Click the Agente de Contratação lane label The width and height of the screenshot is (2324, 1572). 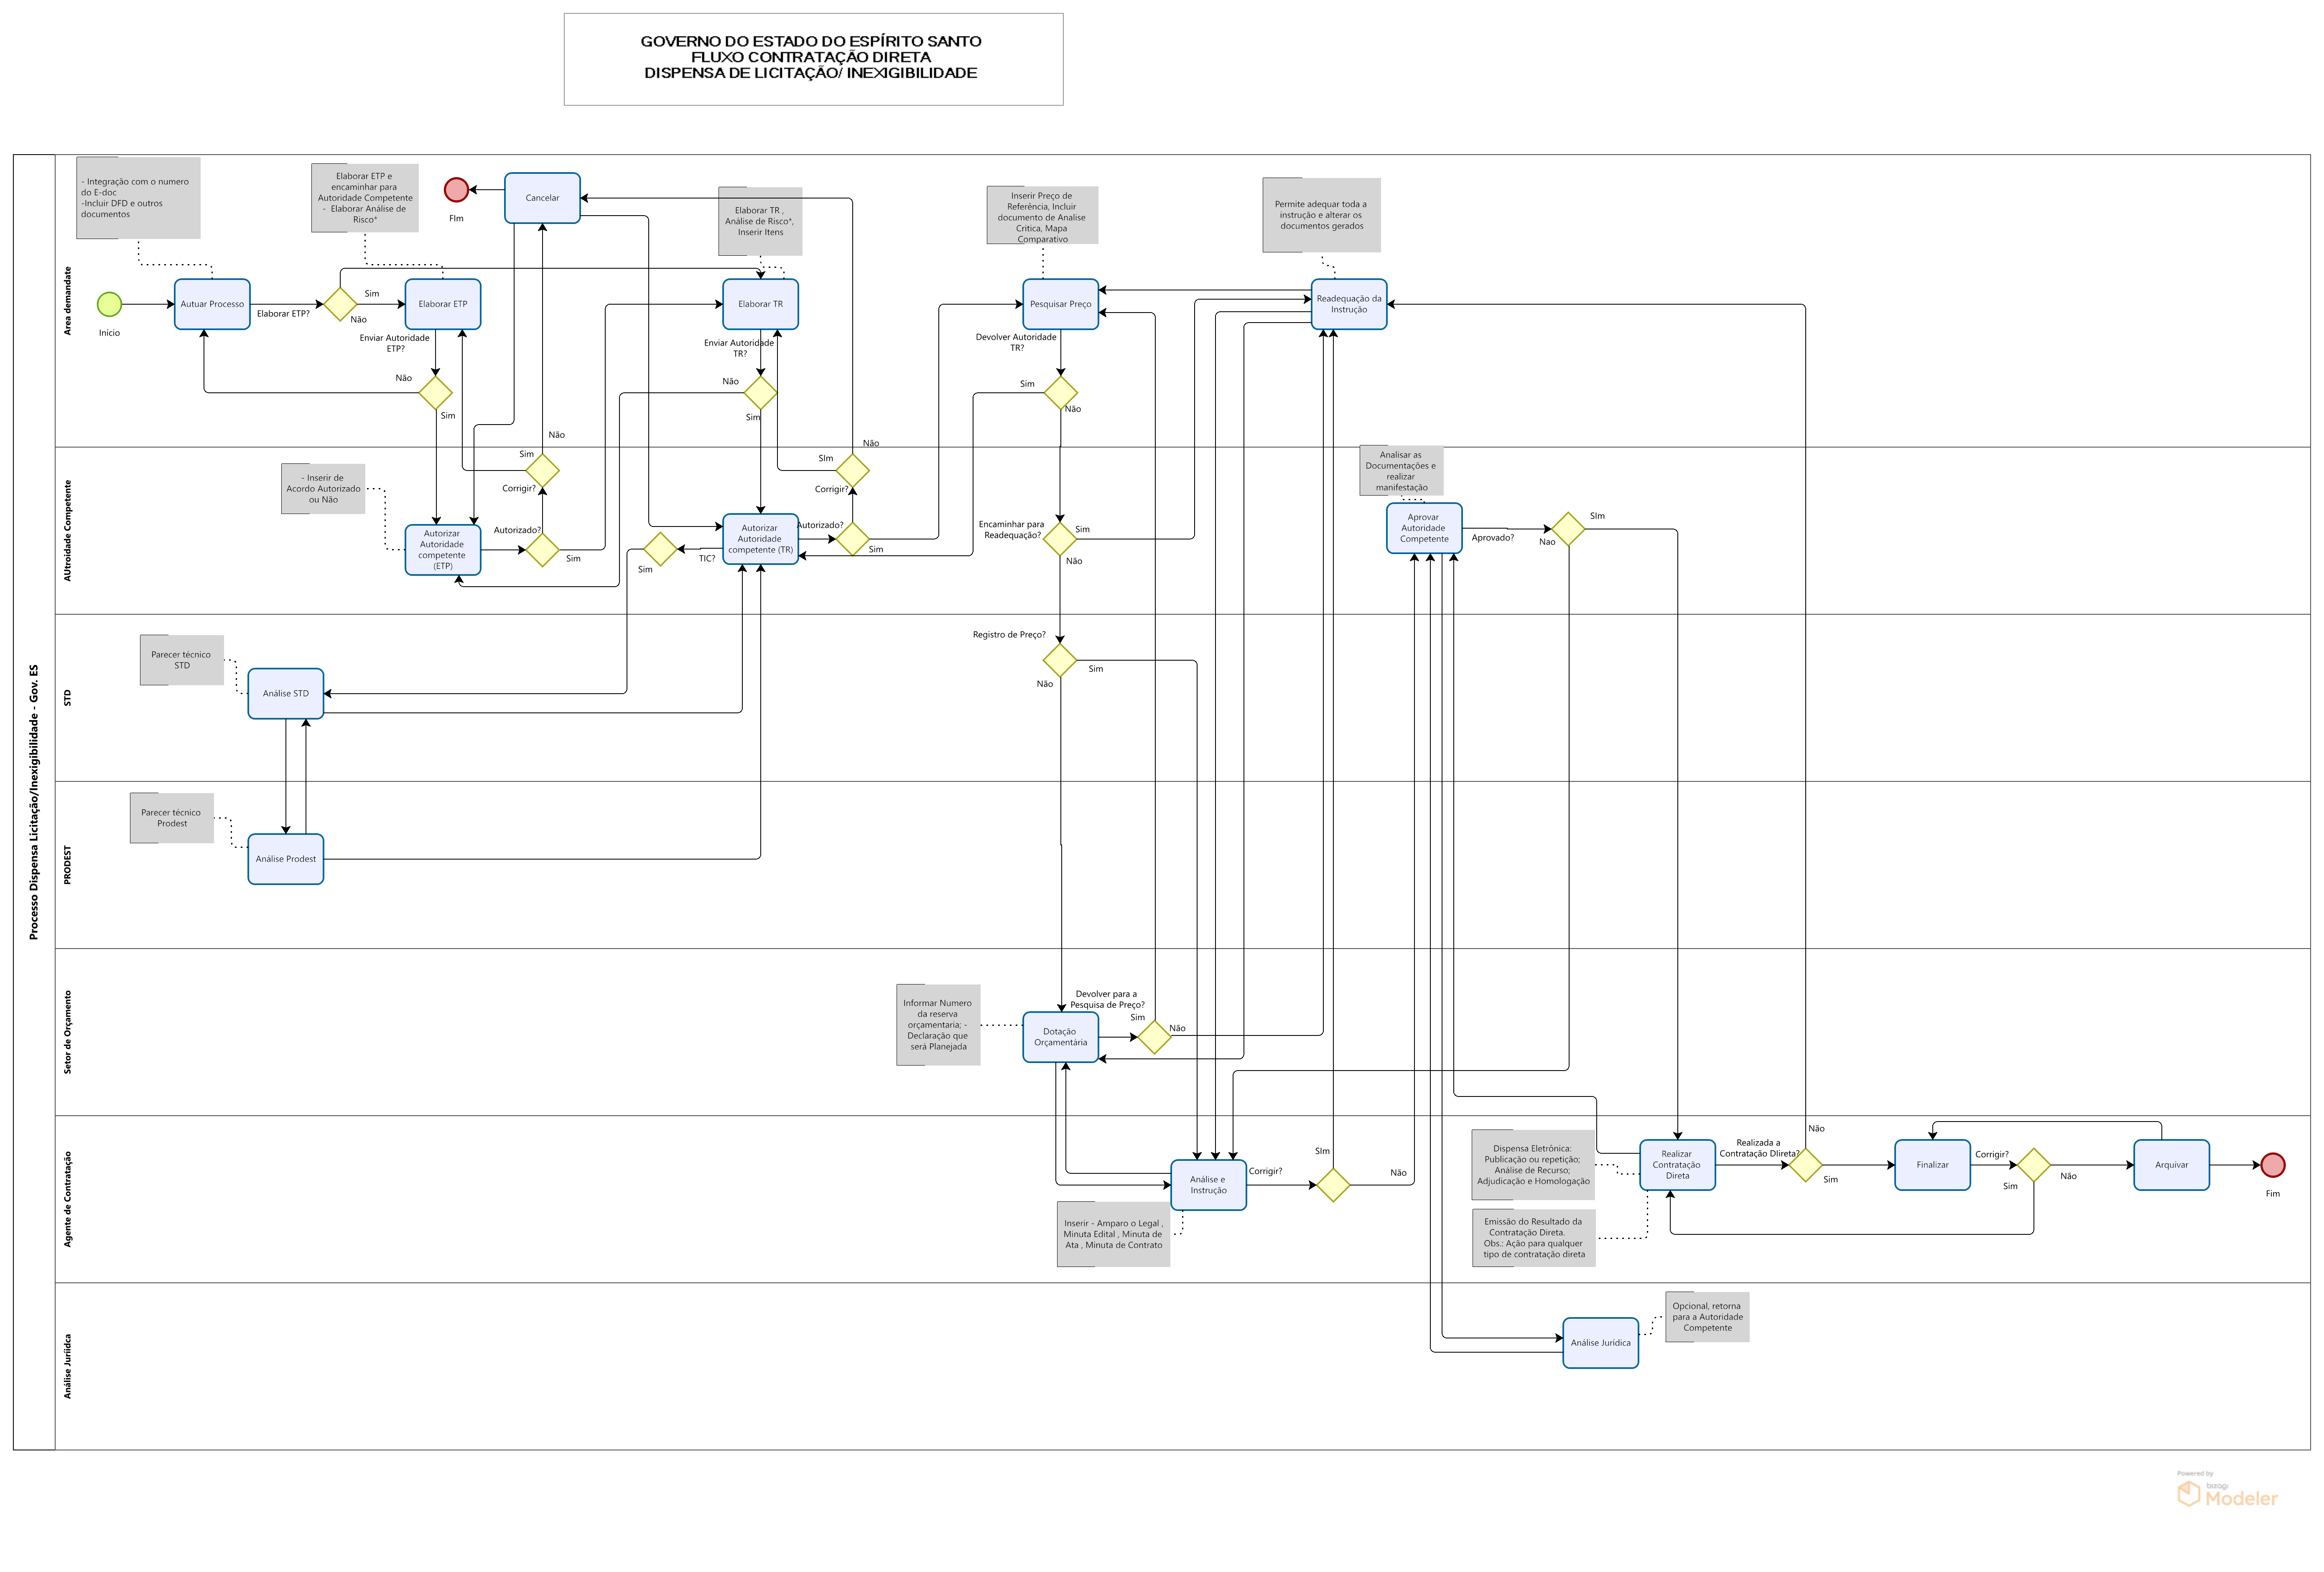point(68,1199)
